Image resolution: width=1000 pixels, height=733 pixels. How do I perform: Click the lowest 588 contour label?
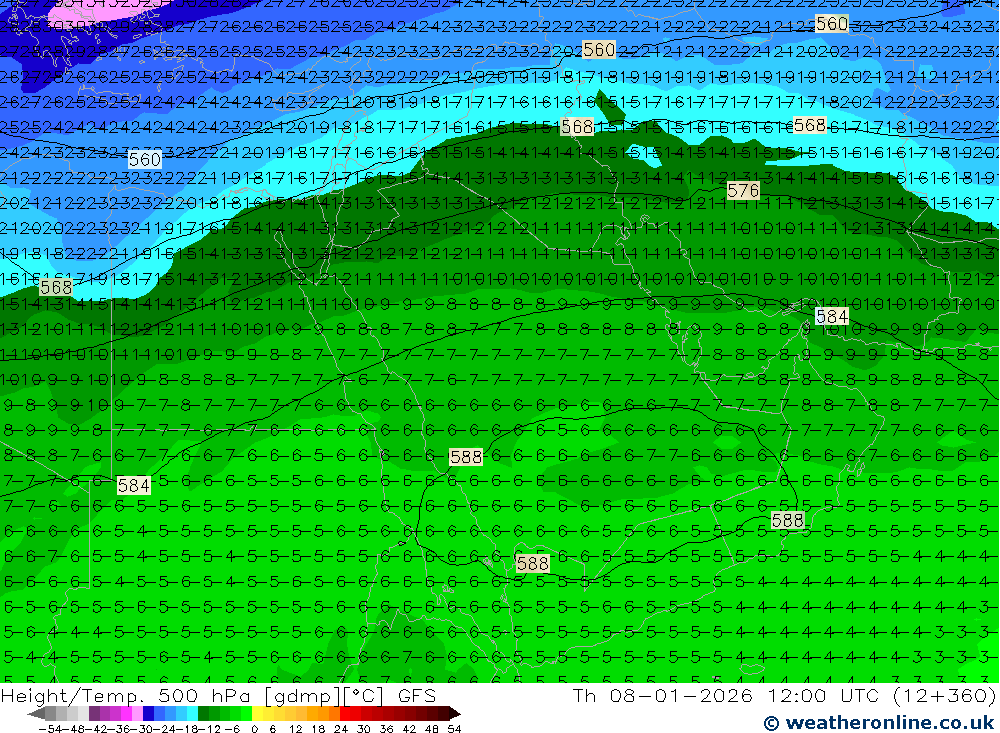click(533, 563)
